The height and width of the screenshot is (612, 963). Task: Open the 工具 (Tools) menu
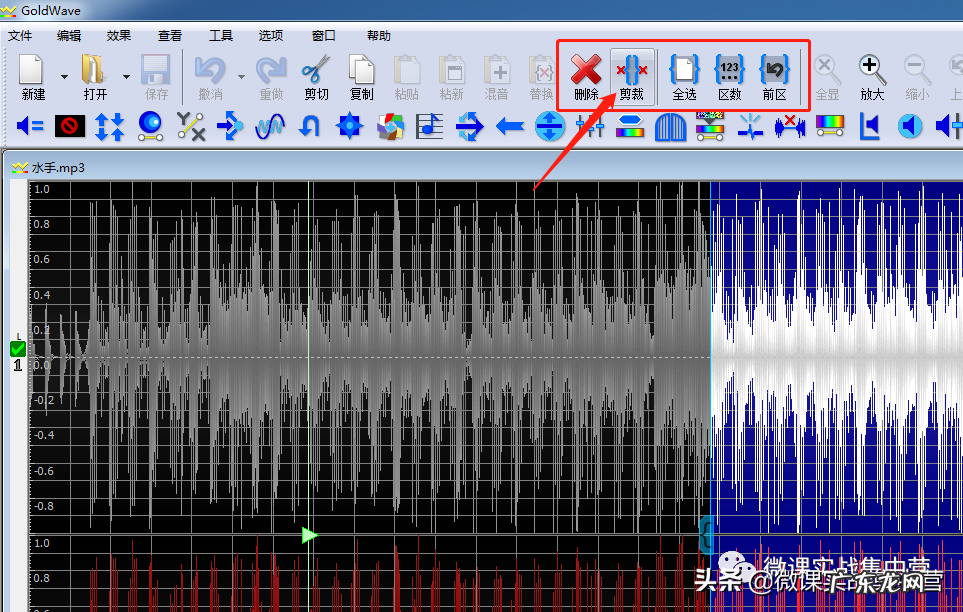[221, 36]
